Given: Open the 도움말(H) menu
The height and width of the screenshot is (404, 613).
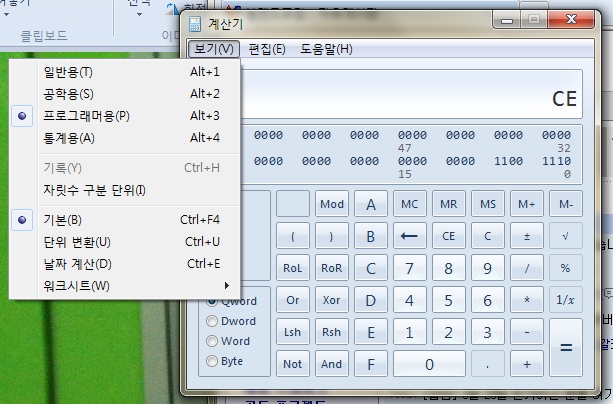Looking at the screenshot, I should tap(326, 49).
